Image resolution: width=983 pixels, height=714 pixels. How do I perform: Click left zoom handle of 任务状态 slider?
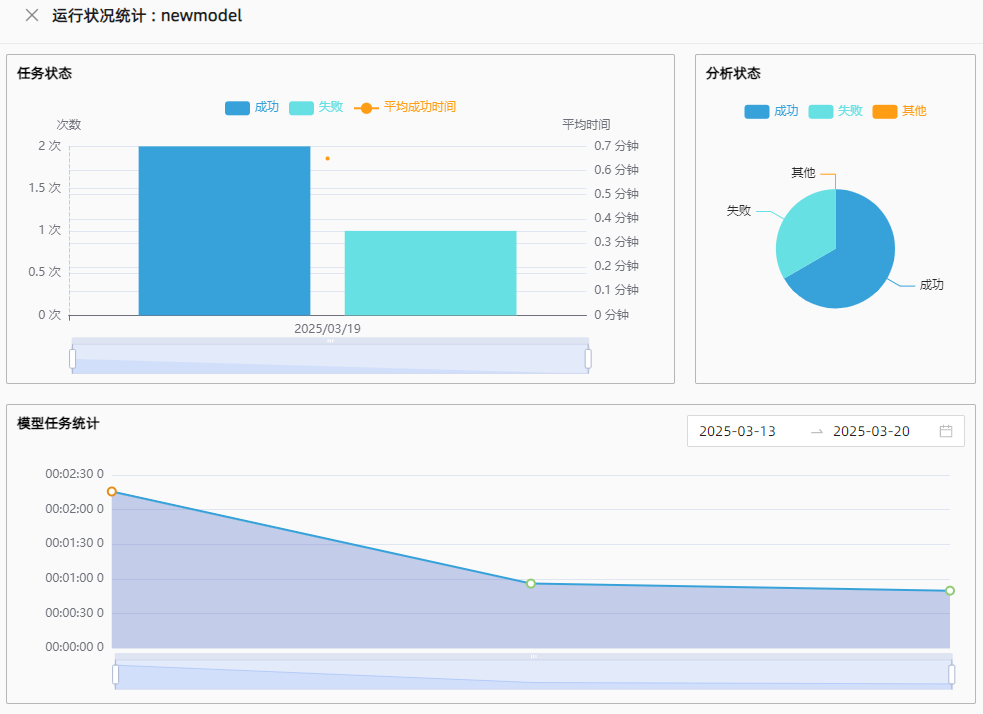pyautogui.click(x=73, y=359)
